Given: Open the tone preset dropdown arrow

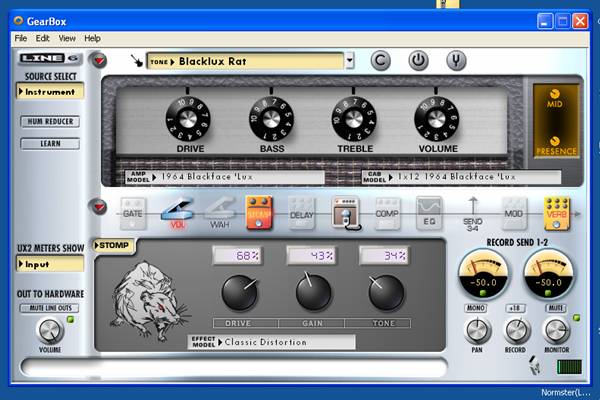Looking at the screenshot, I should click(x=350, y=60).
